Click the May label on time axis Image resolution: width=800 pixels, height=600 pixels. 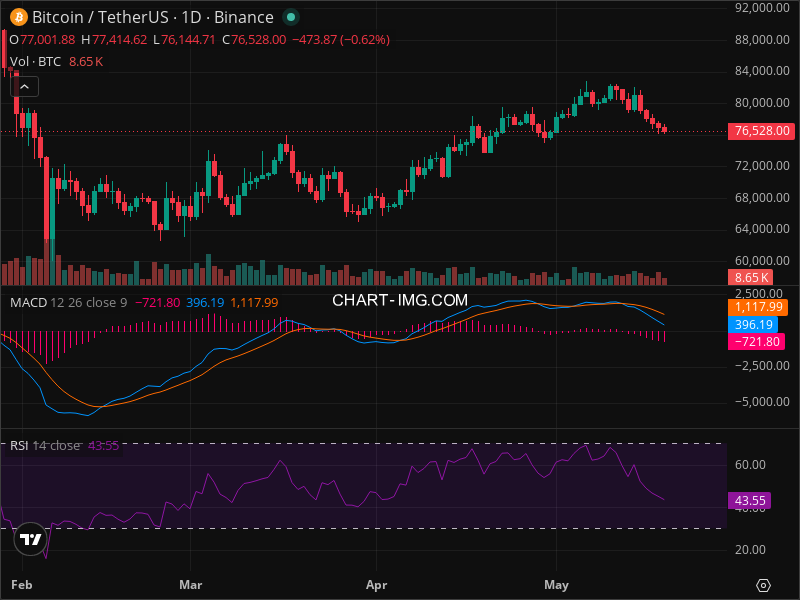pyautogui.click(x=556, y=585)
